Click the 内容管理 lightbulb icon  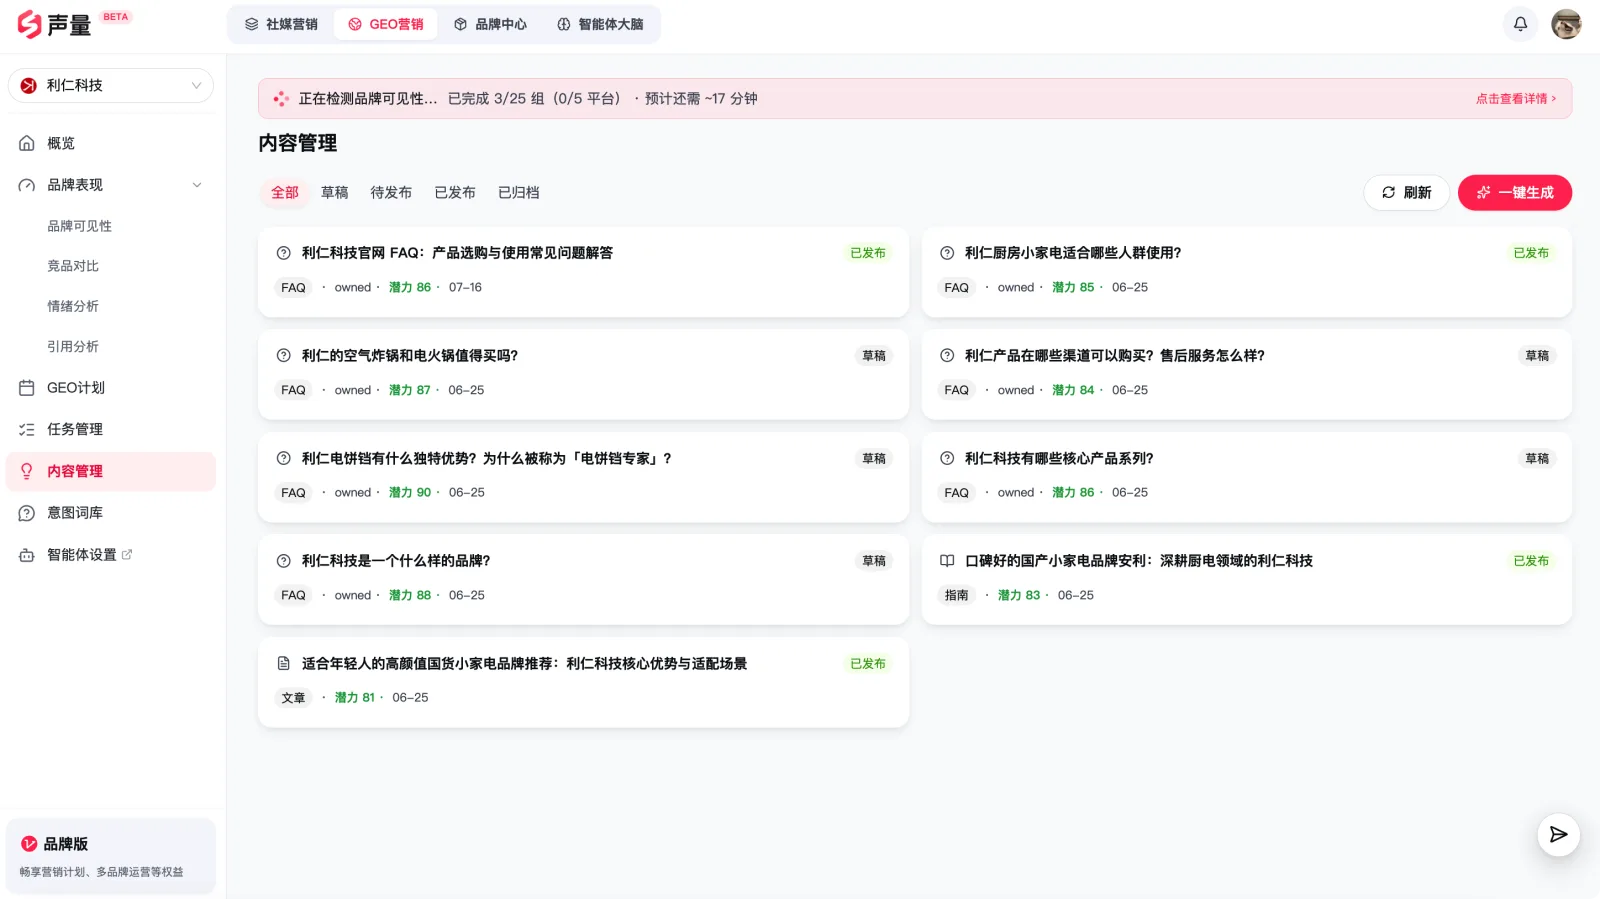(27, 471)
